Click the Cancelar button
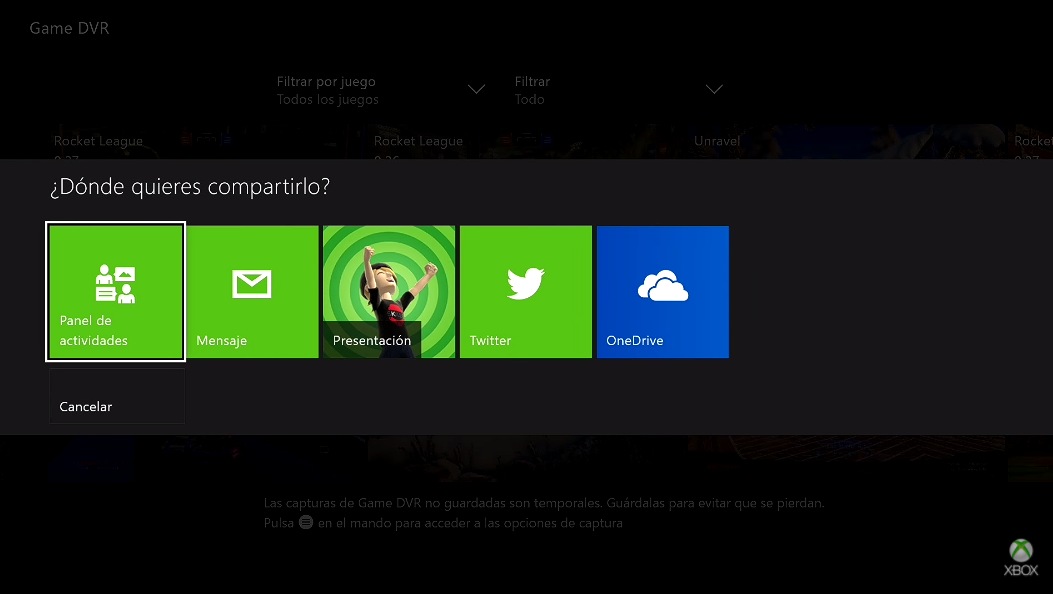1053x594 pixels. (x=116, y=396)
